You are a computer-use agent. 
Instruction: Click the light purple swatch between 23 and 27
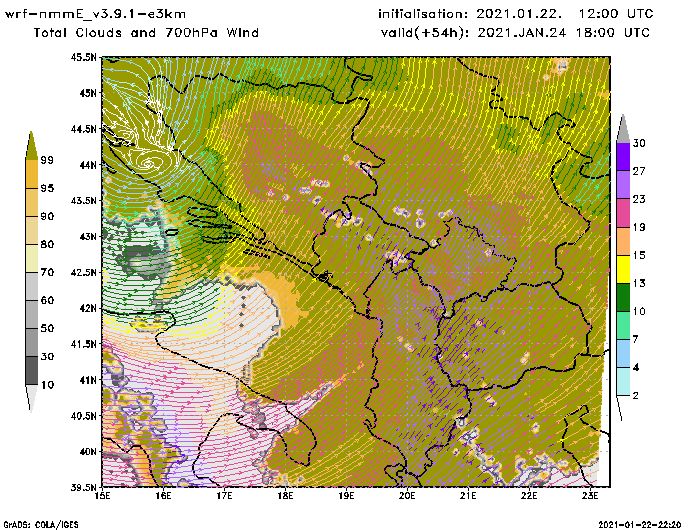(623, 185)
